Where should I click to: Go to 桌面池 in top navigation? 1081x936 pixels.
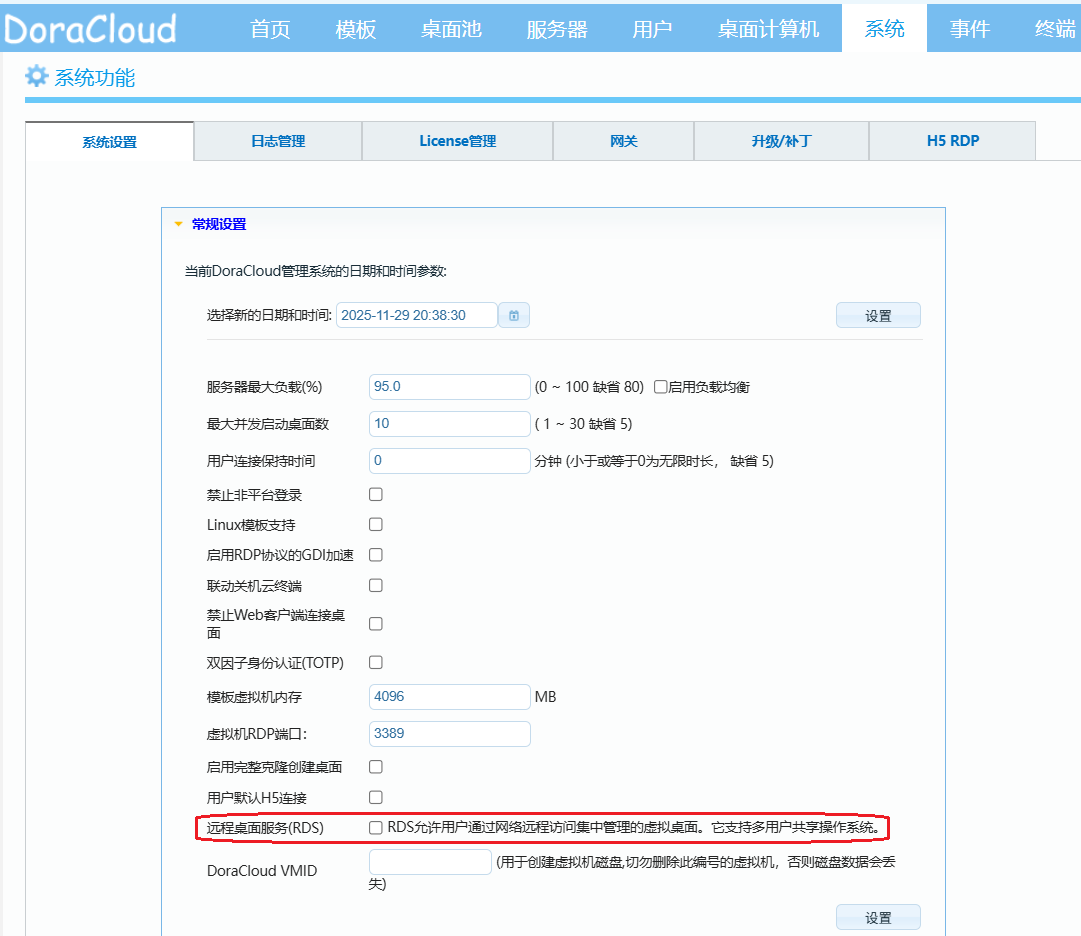click(451, 29)
